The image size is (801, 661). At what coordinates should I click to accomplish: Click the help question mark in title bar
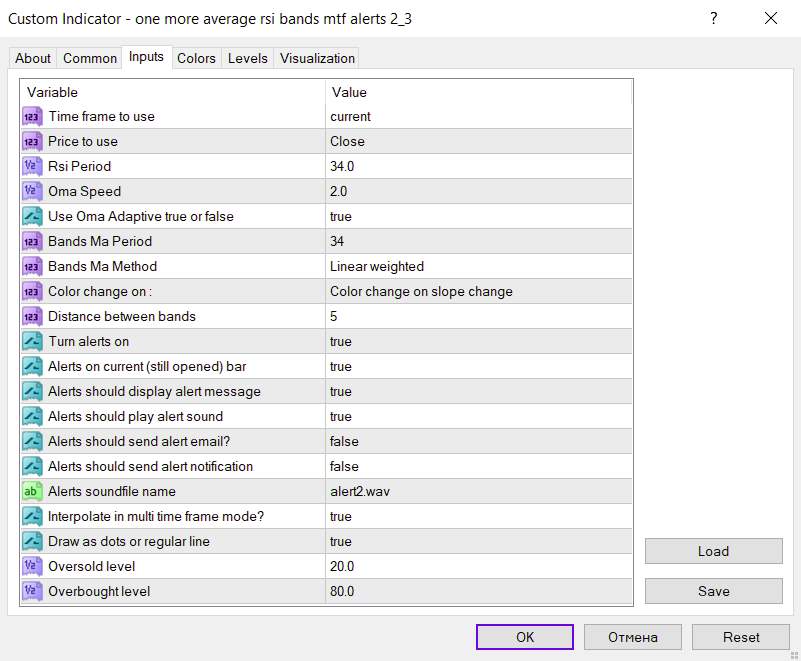click(713, 18)
